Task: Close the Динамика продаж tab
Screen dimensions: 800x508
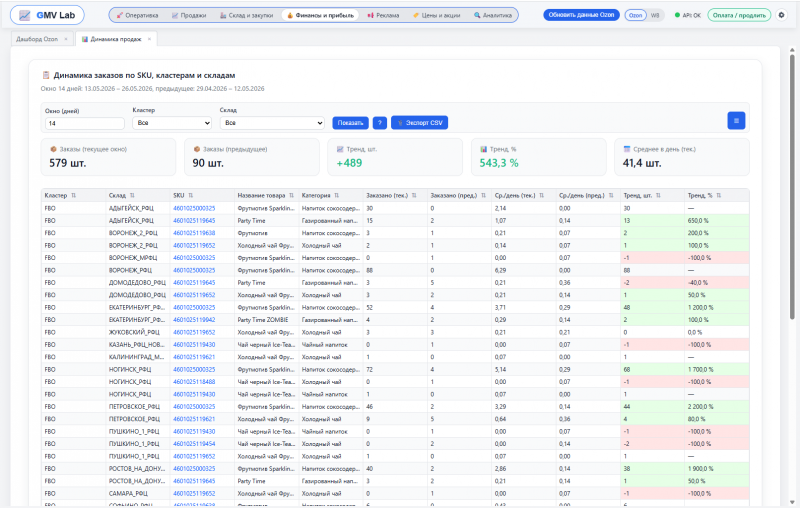Action: pos(149,39)
